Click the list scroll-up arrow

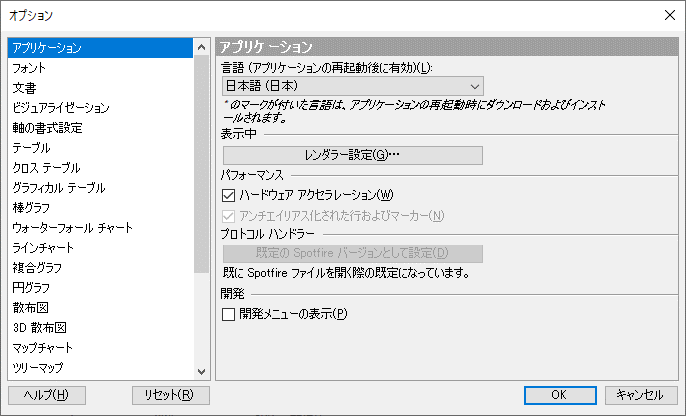[x=201, y=47]
